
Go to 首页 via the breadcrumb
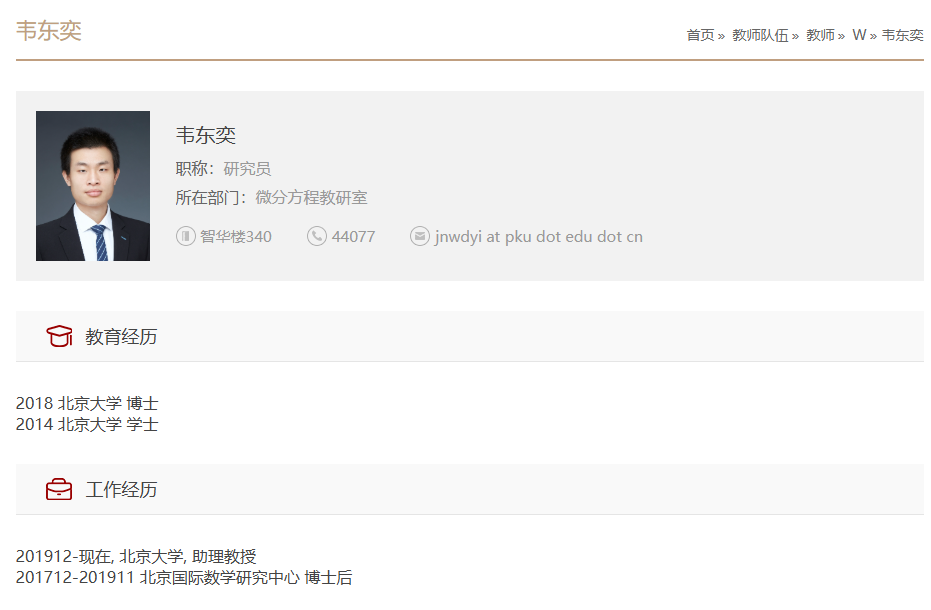700,35
